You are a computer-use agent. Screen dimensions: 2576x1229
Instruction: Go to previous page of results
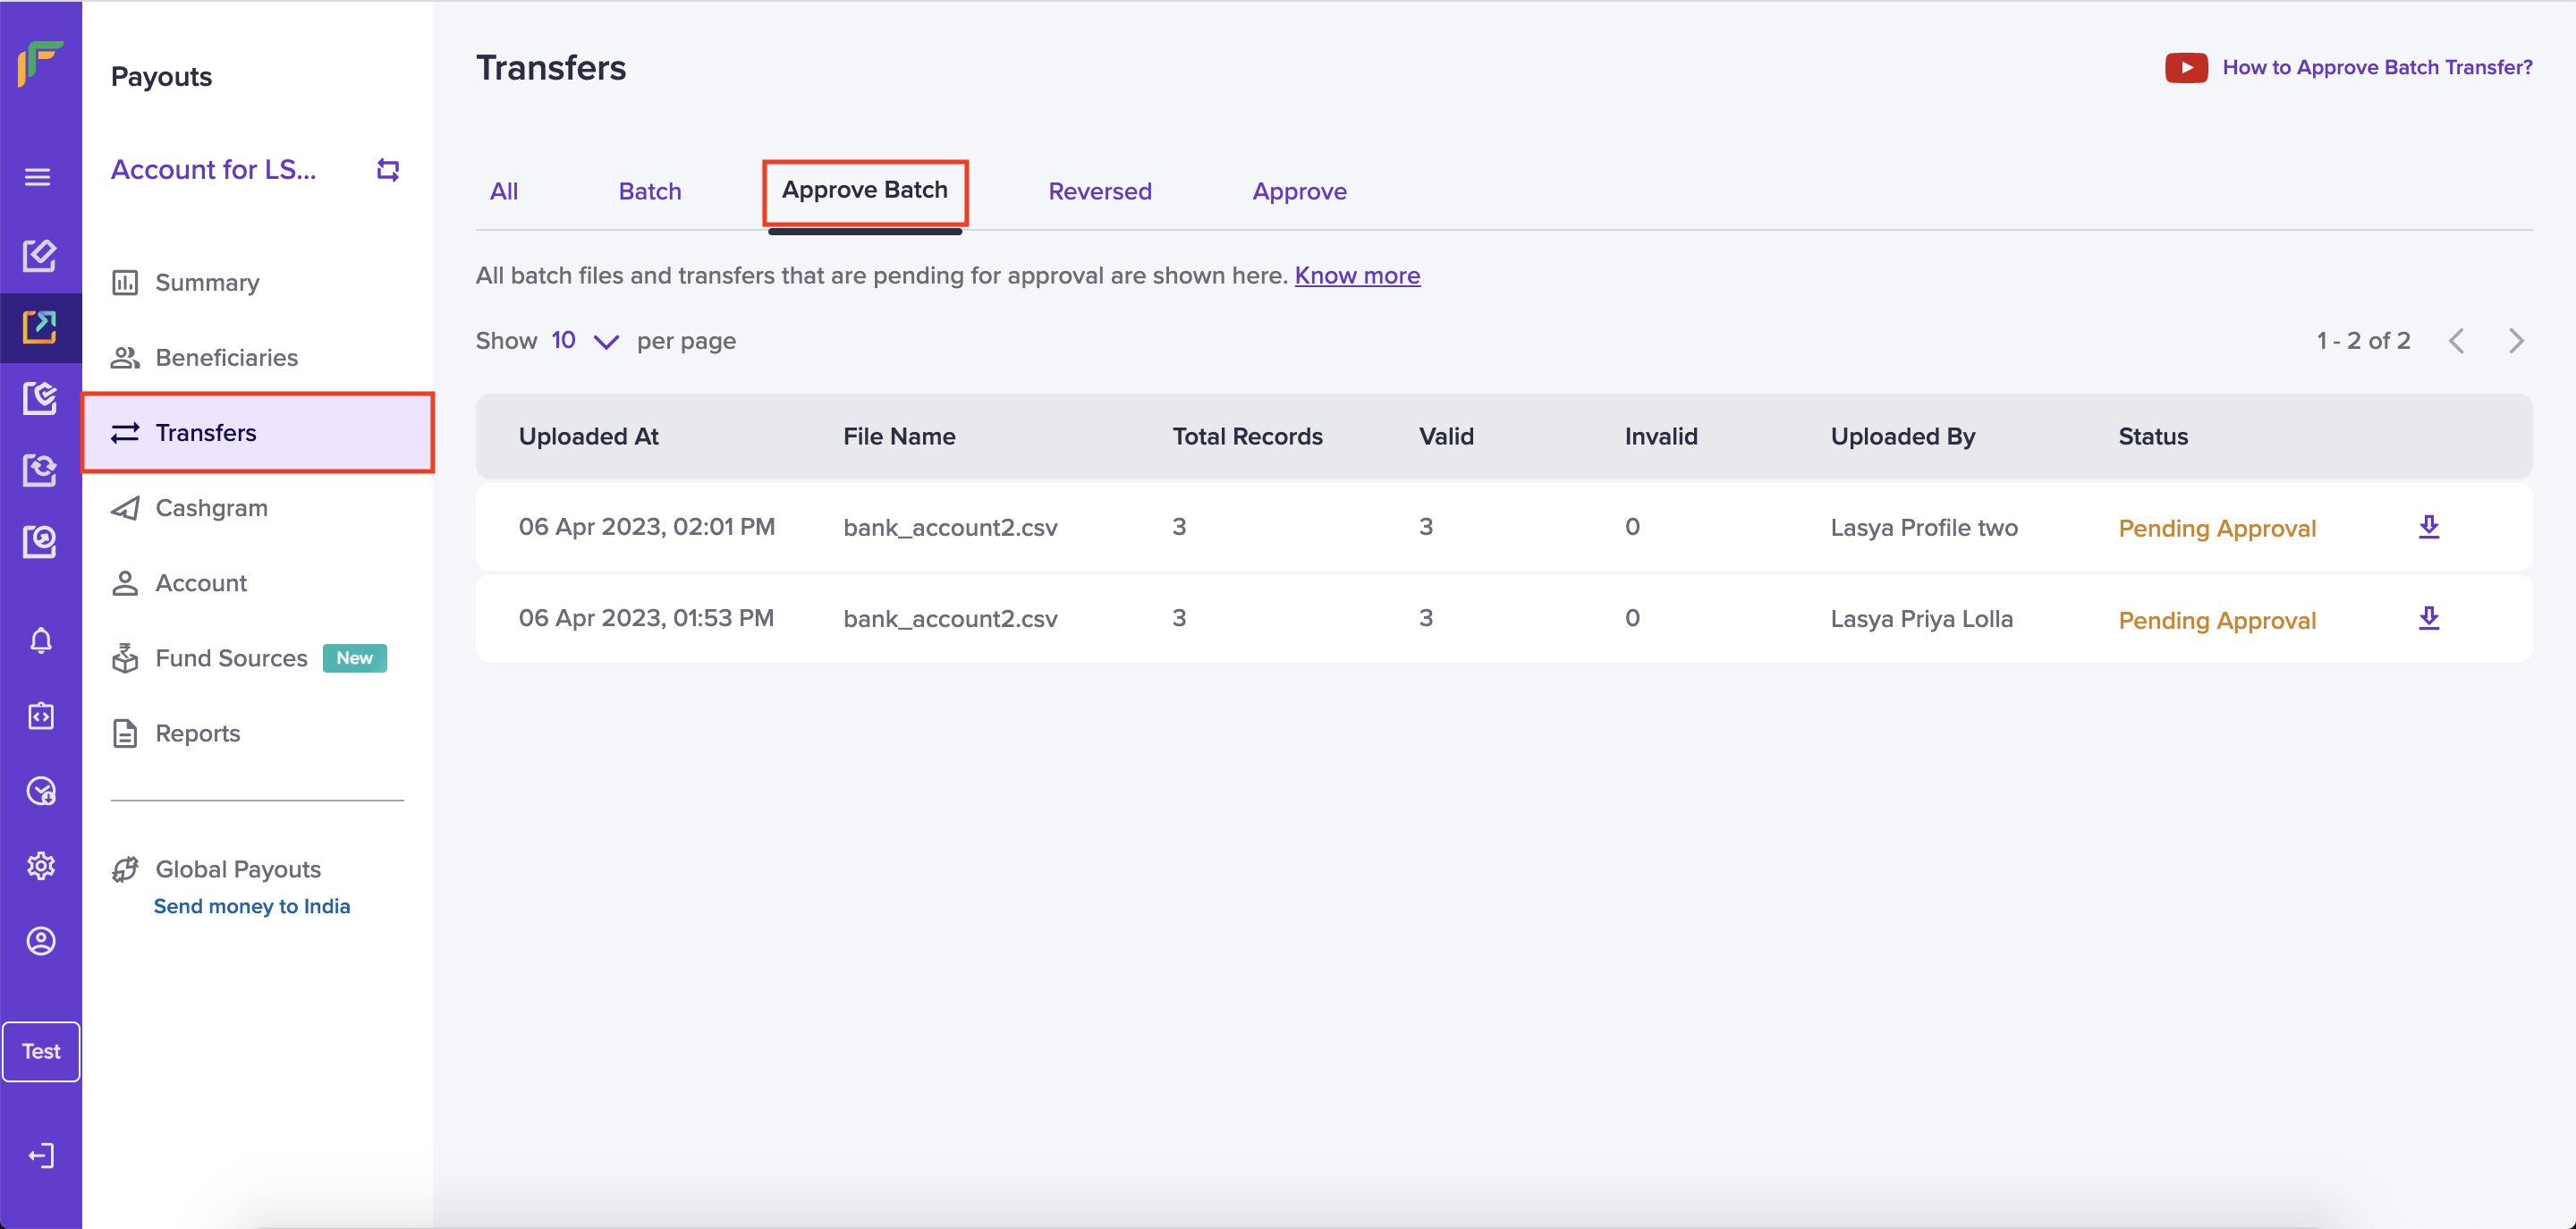pos(2456,341)
